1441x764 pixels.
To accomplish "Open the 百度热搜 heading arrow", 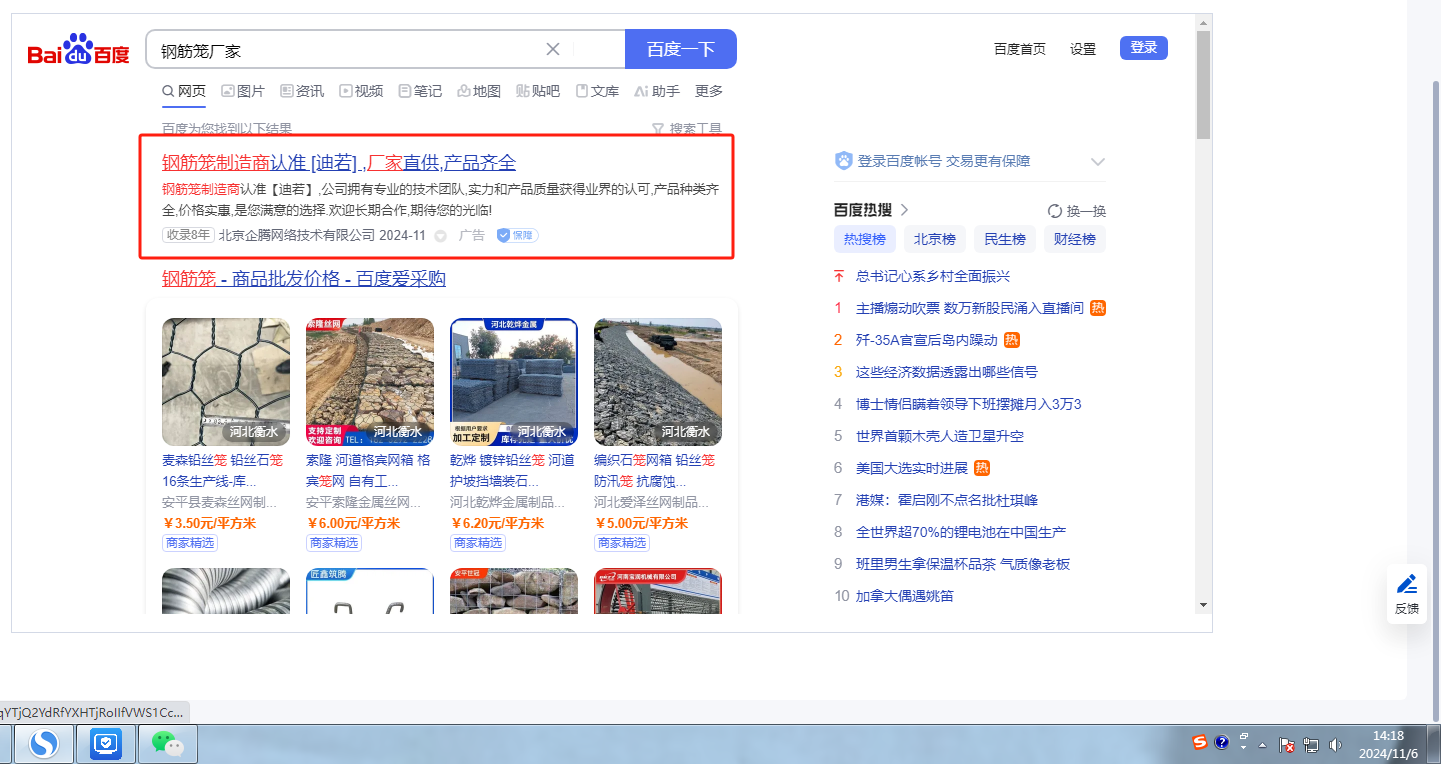I will (x=904, y=210).
